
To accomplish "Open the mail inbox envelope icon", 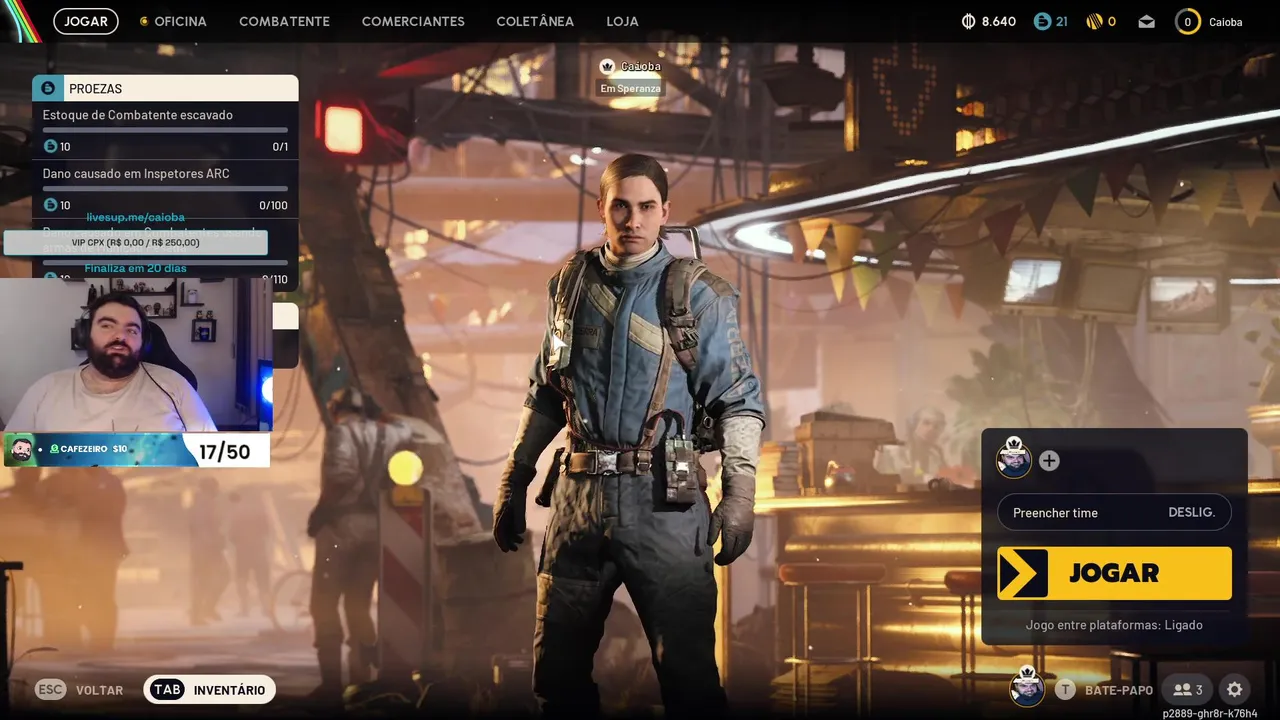I will pos(1146,21).
